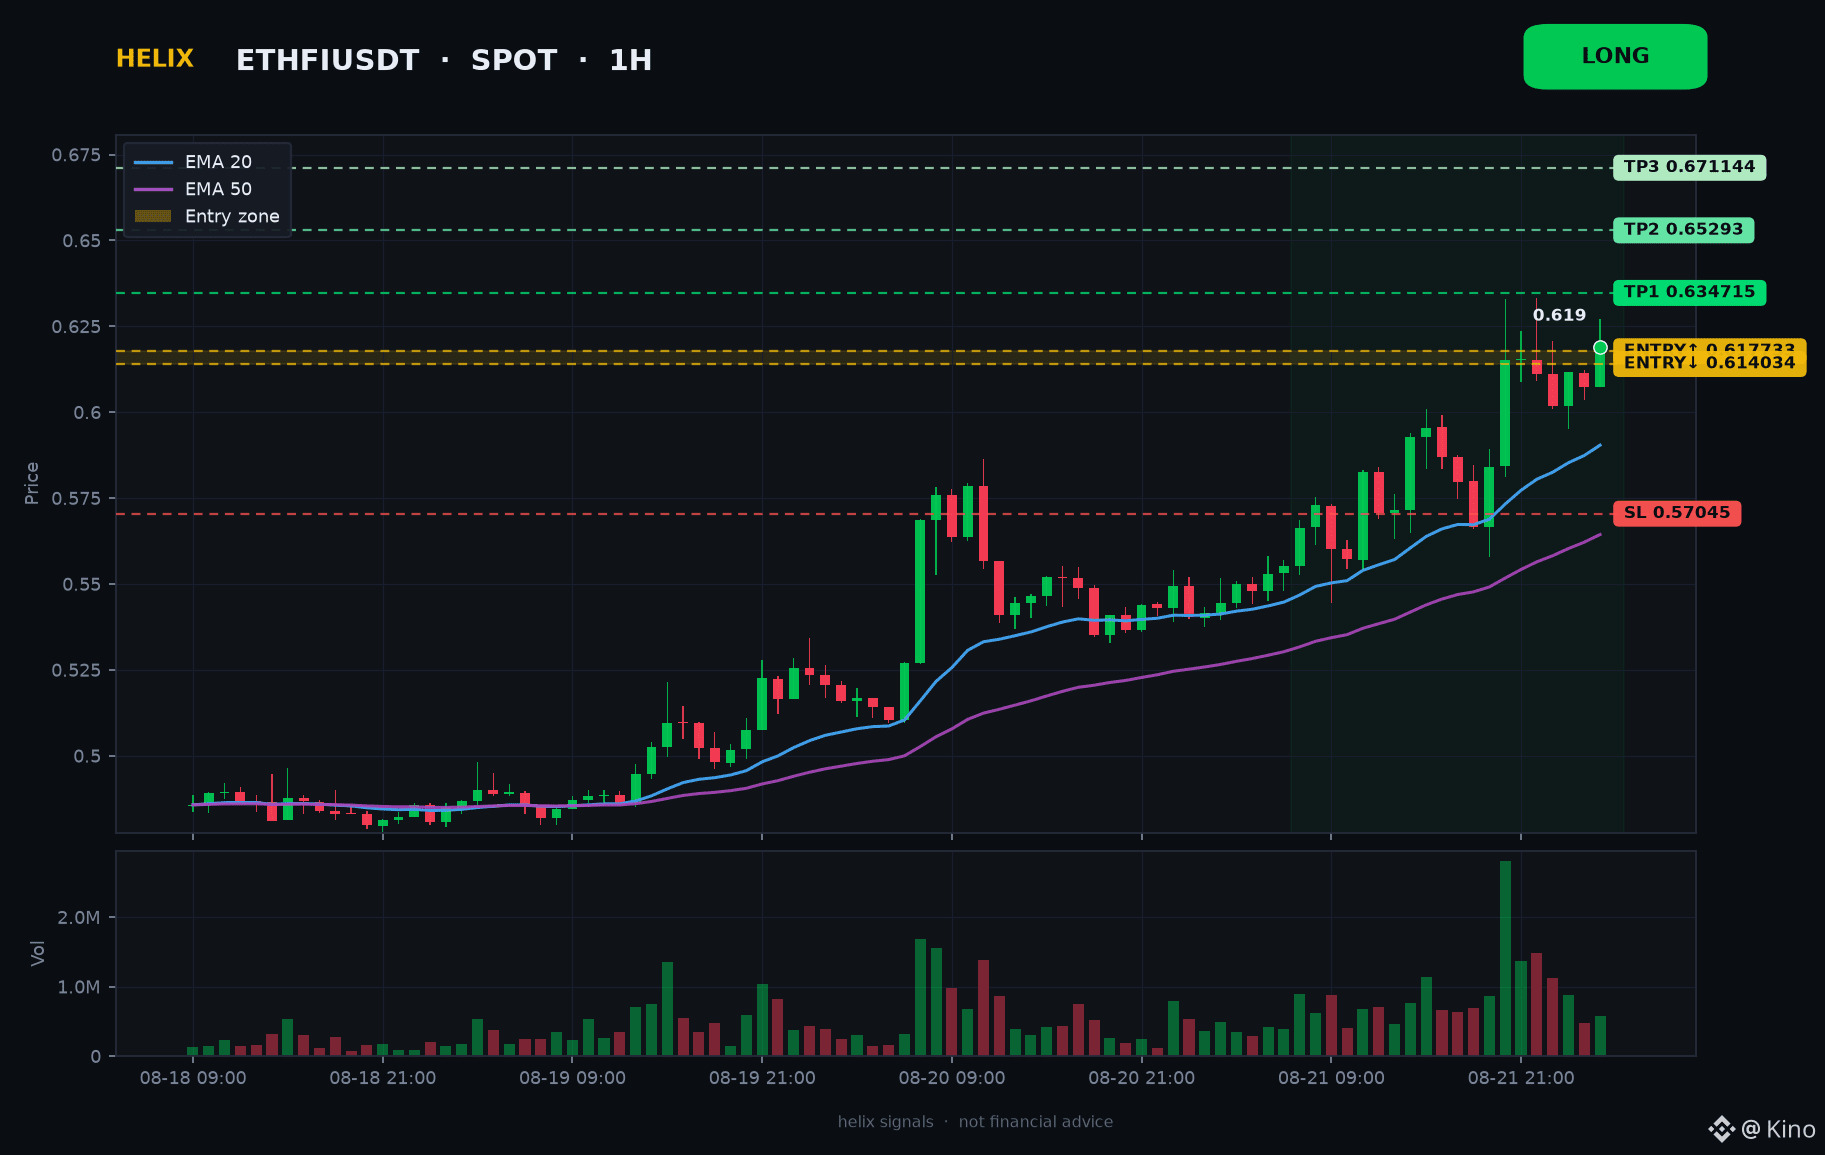
Task: Click the 0.625 price axis tick
Action: pos(77,327)
